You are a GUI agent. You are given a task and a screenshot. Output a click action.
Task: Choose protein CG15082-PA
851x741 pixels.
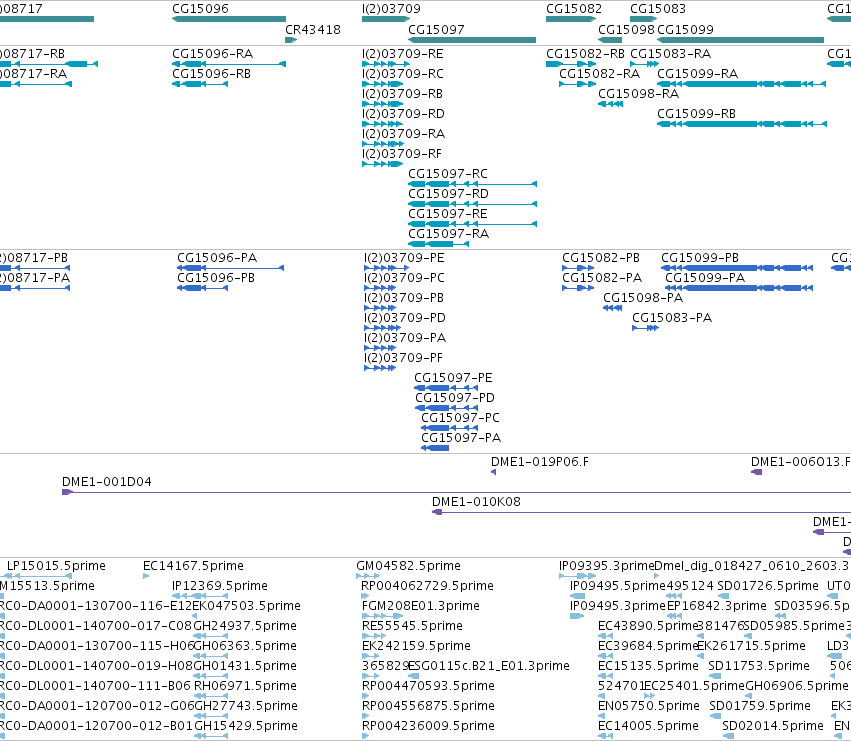coord(602,278)
